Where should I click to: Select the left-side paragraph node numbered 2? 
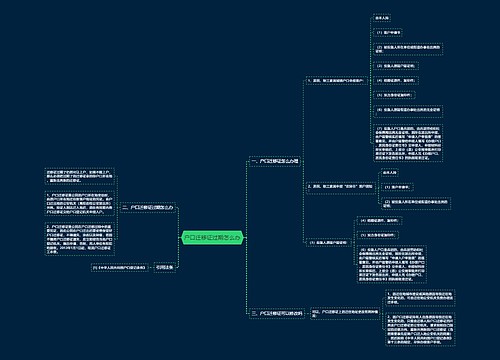tap(80, 239)
